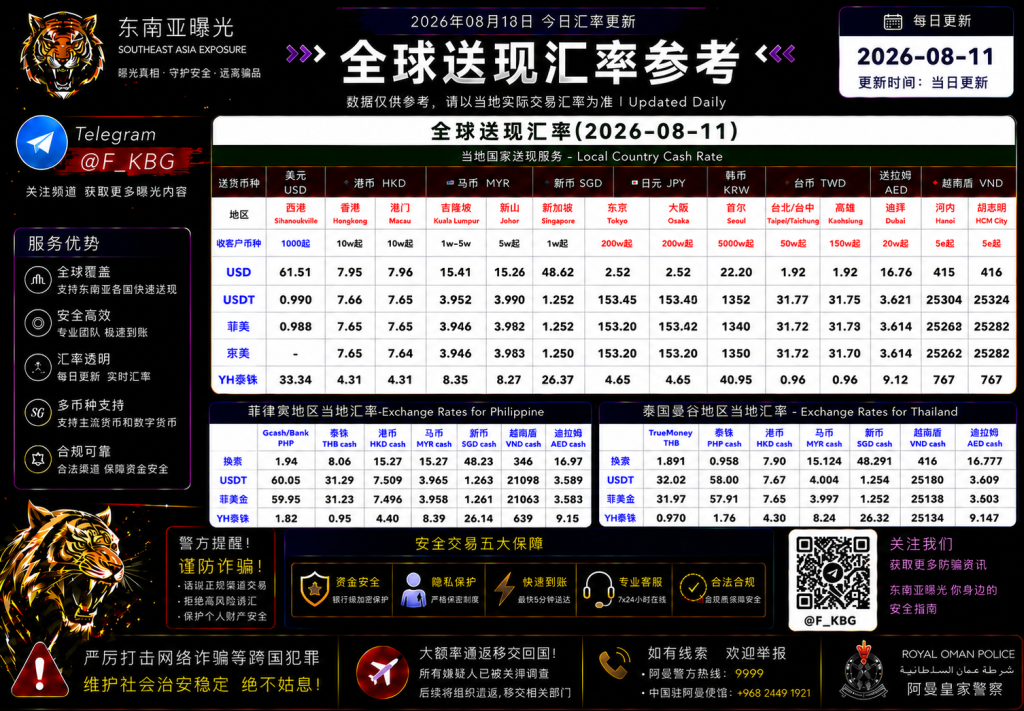The width and height of the screenshot is (1024, 711).
Task: Click the +968 2449 1921 embassy phone number
Action: click(773, 693)
